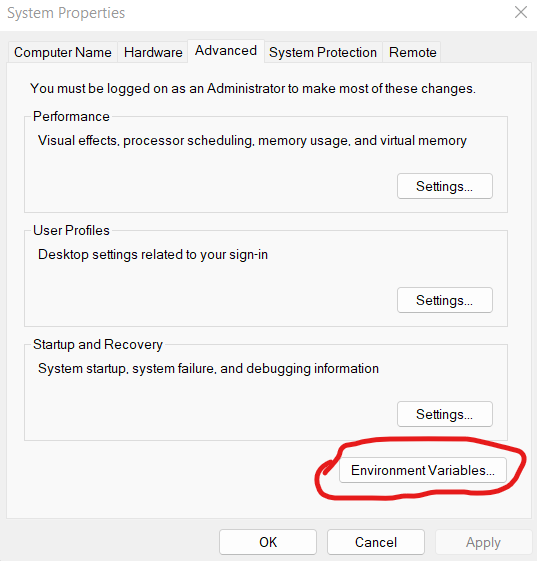
Task: Open Startup and Recovery Settings button
Action: click(445, 414)
